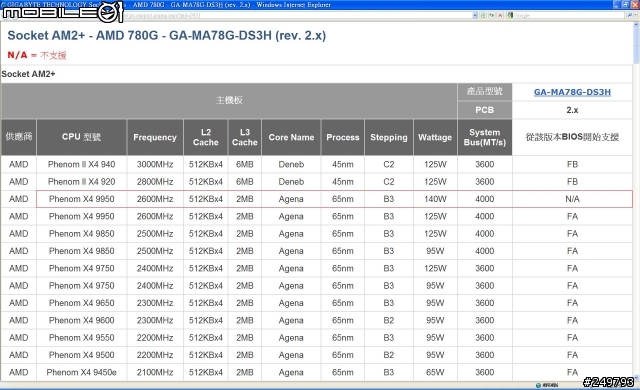The image size is (640, 390).
Task: Click the 'L3 Cache' column header
Action: pos(244,137)
